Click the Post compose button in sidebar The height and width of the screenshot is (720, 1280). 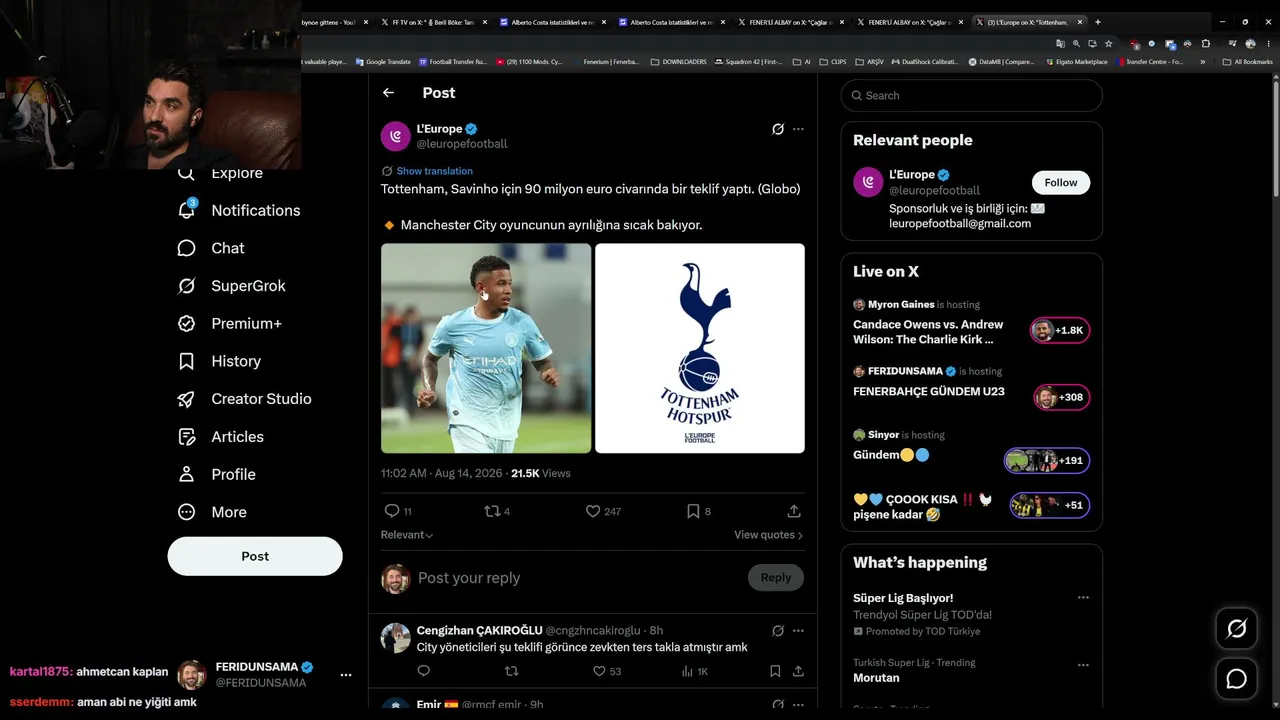[255, 556]
